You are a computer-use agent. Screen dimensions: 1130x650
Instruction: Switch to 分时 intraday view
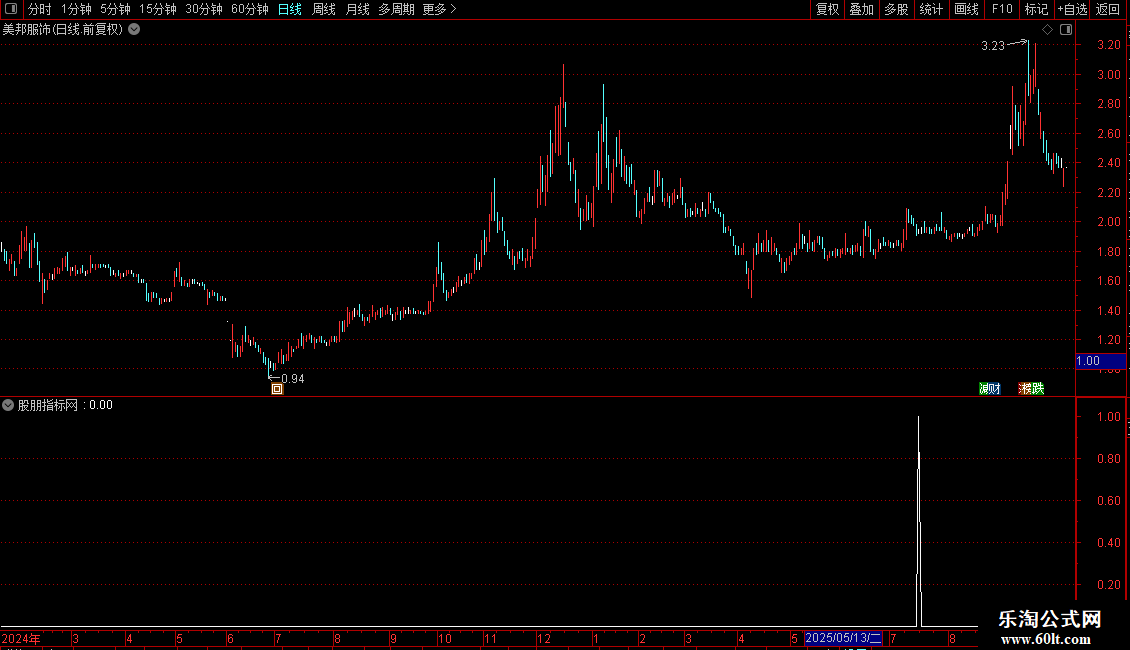[x=40, y=9]
